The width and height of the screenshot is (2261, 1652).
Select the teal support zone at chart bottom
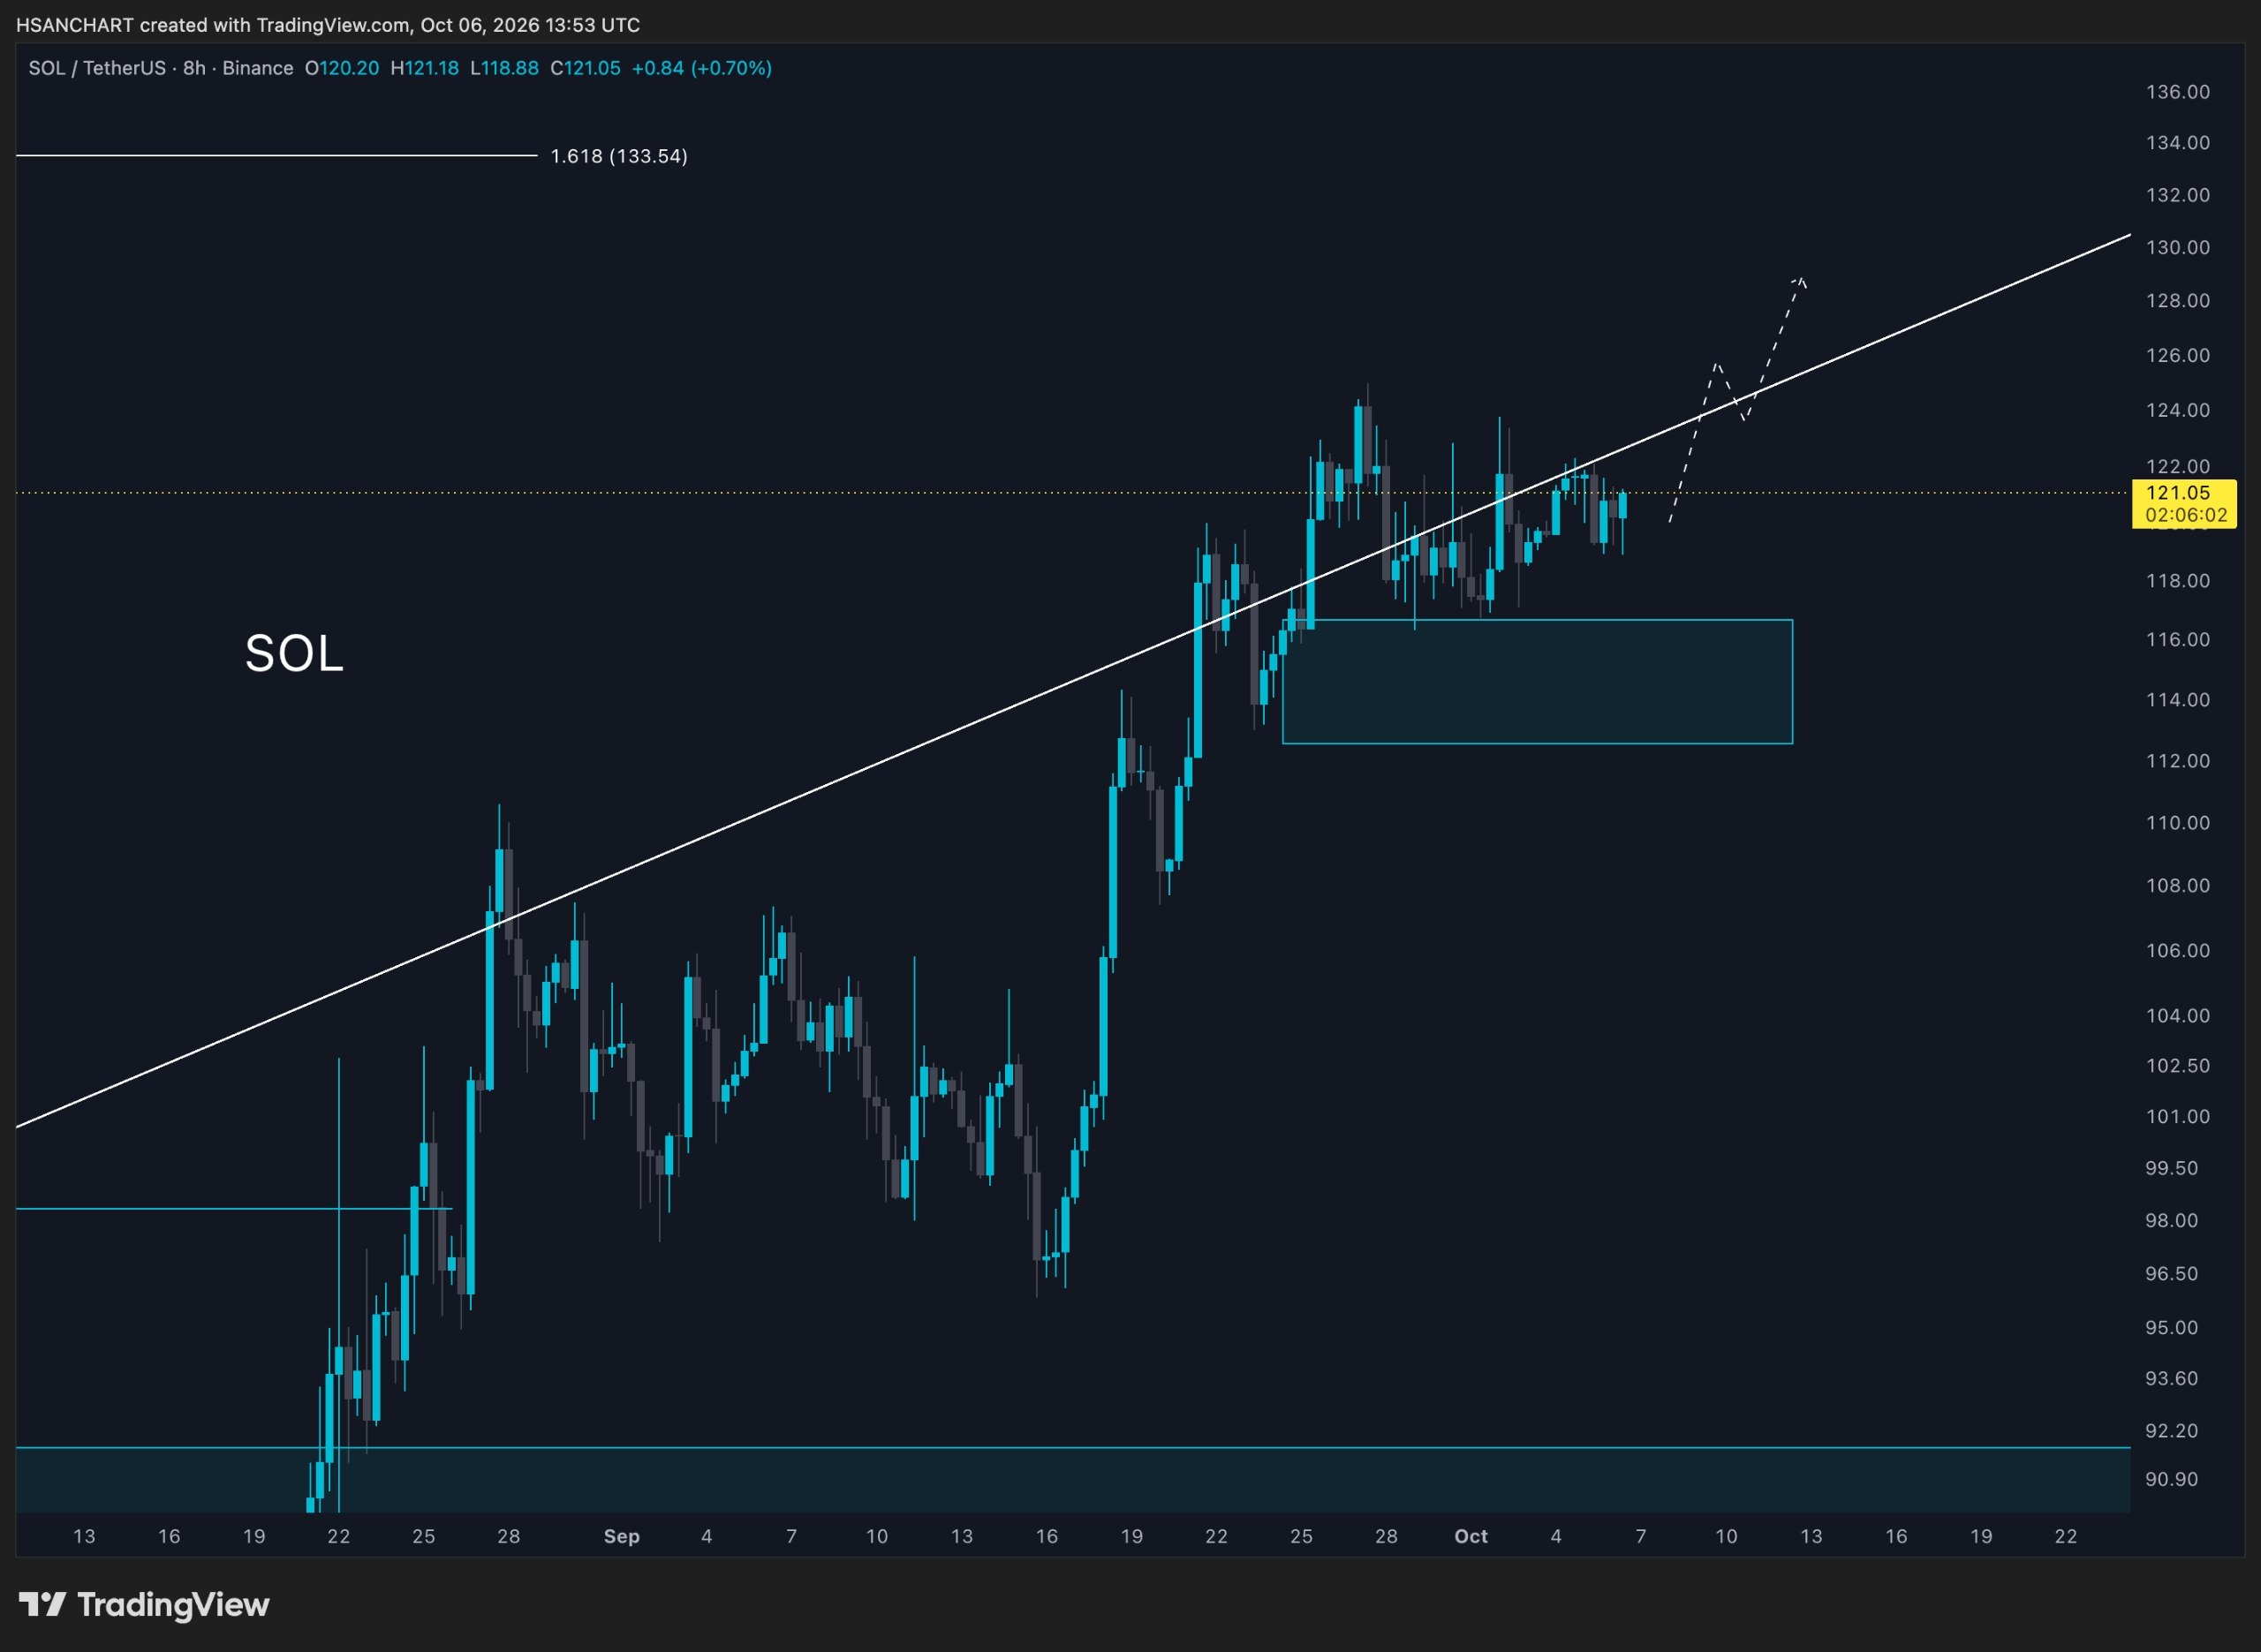[x=1073, y=1479]
